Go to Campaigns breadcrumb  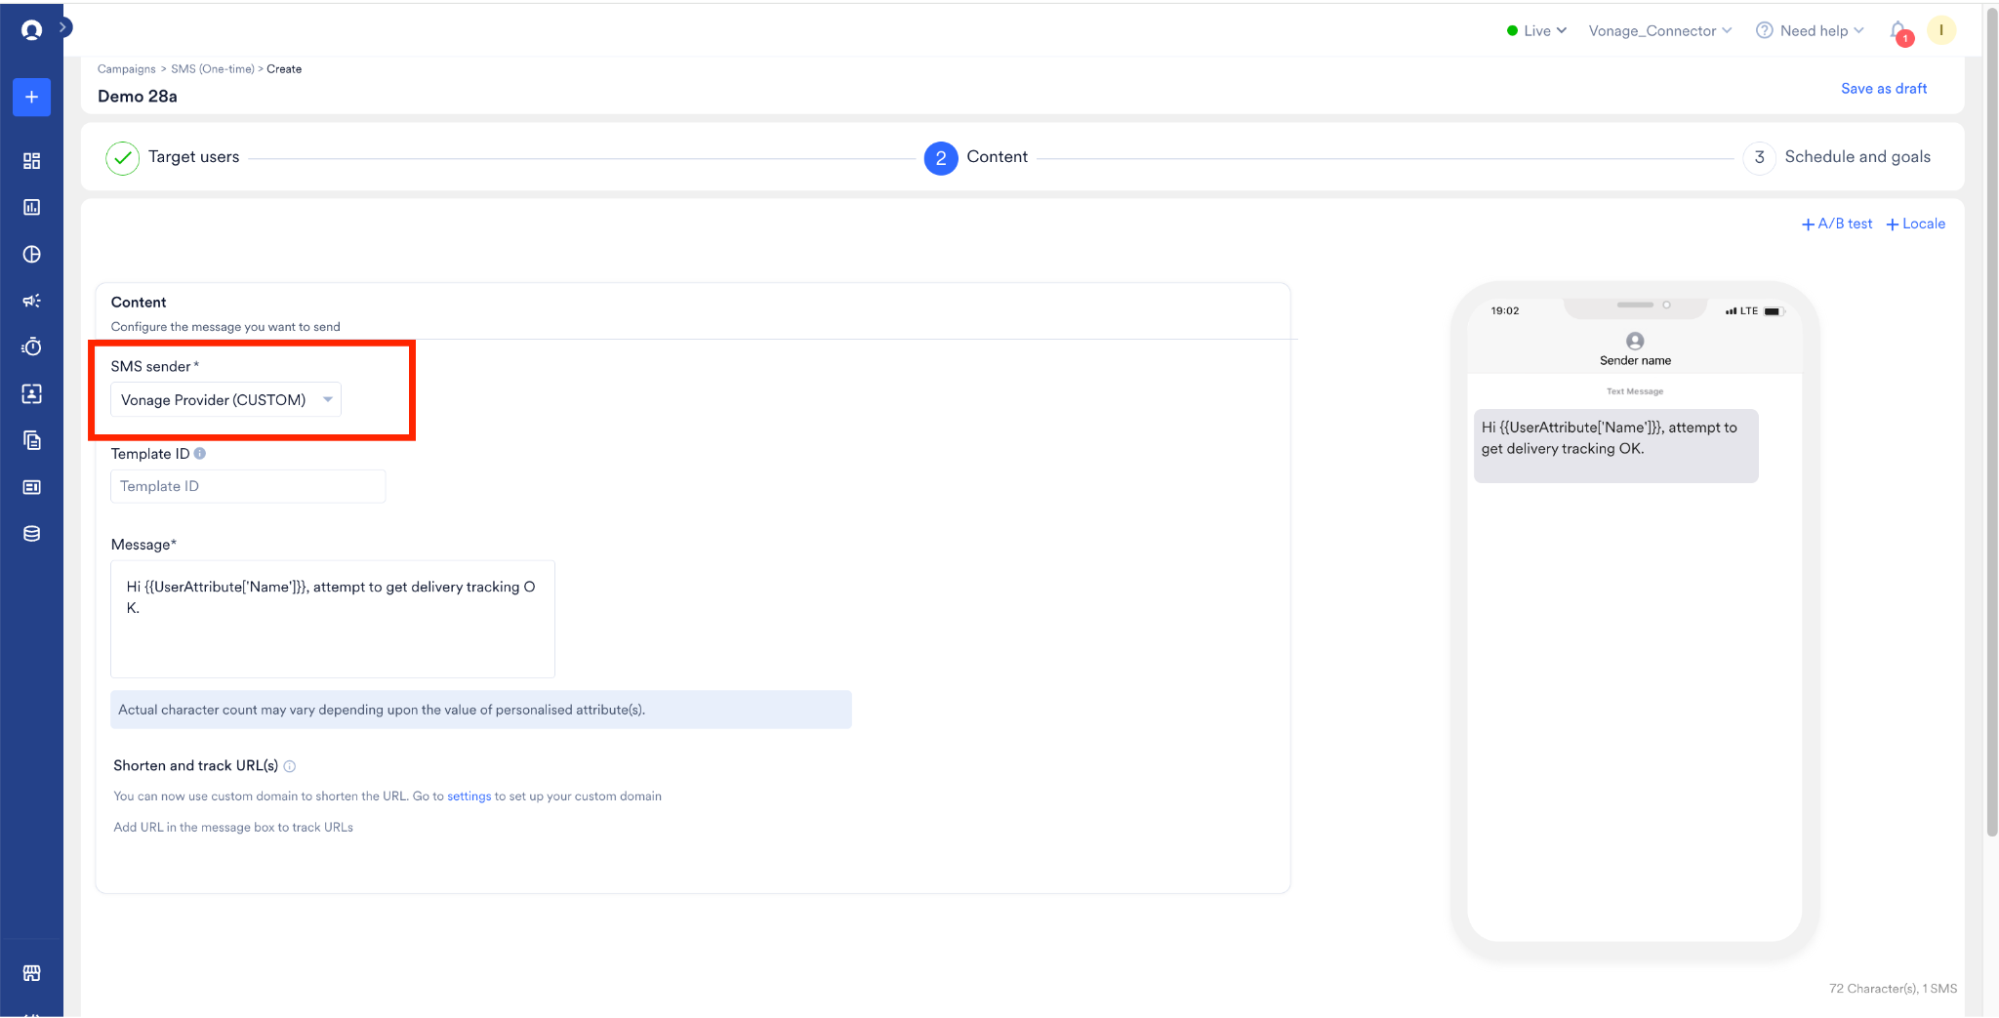(x=126, y=69)
